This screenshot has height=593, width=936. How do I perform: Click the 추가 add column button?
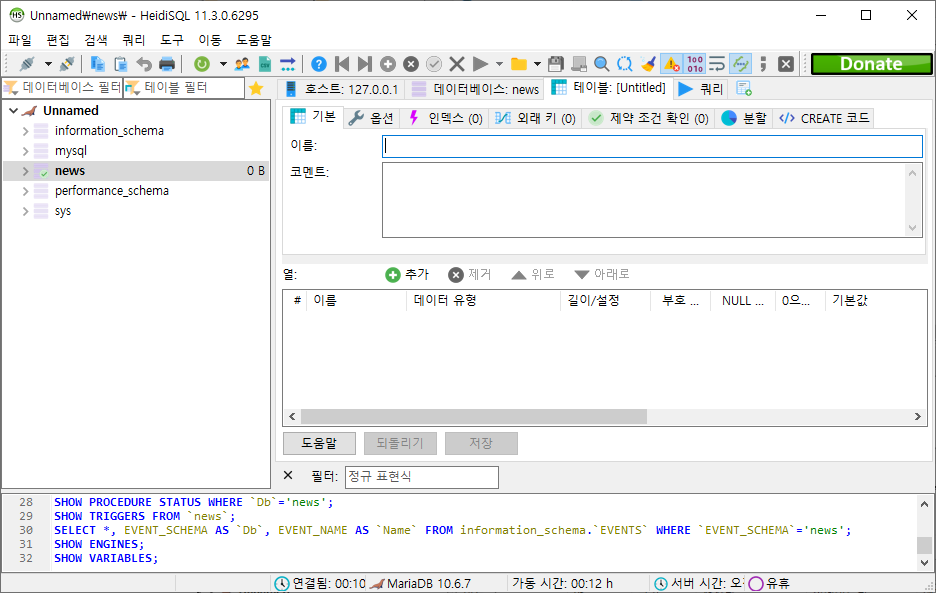[x=407, y=274]
